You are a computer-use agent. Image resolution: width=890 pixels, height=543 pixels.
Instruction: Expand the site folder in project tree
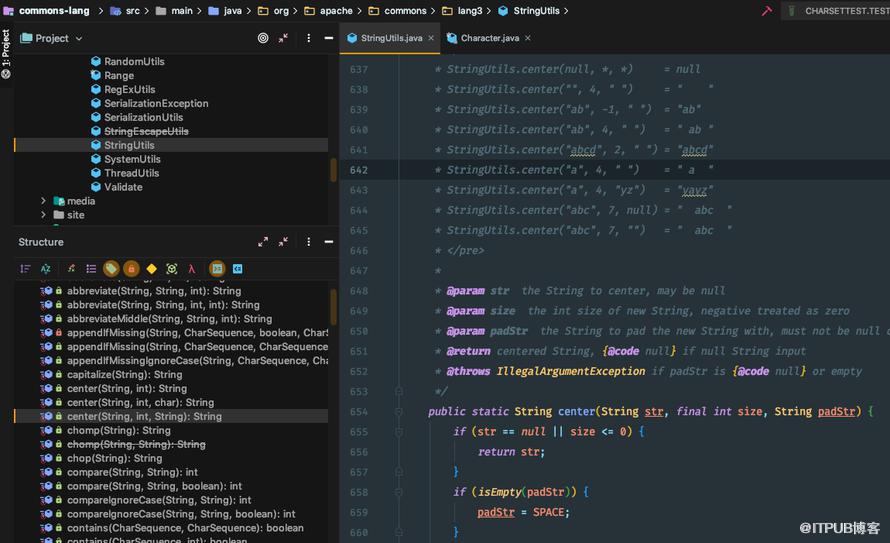[x=43, y=215]
